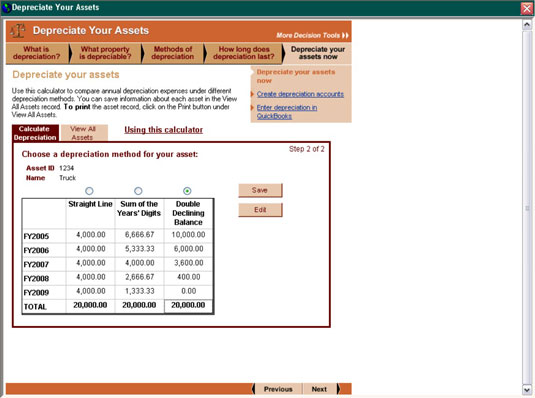Click the 3,600.00 cell in FY2007
The width and height of the screenshot is (535, 398).
(x=189, y=263)
